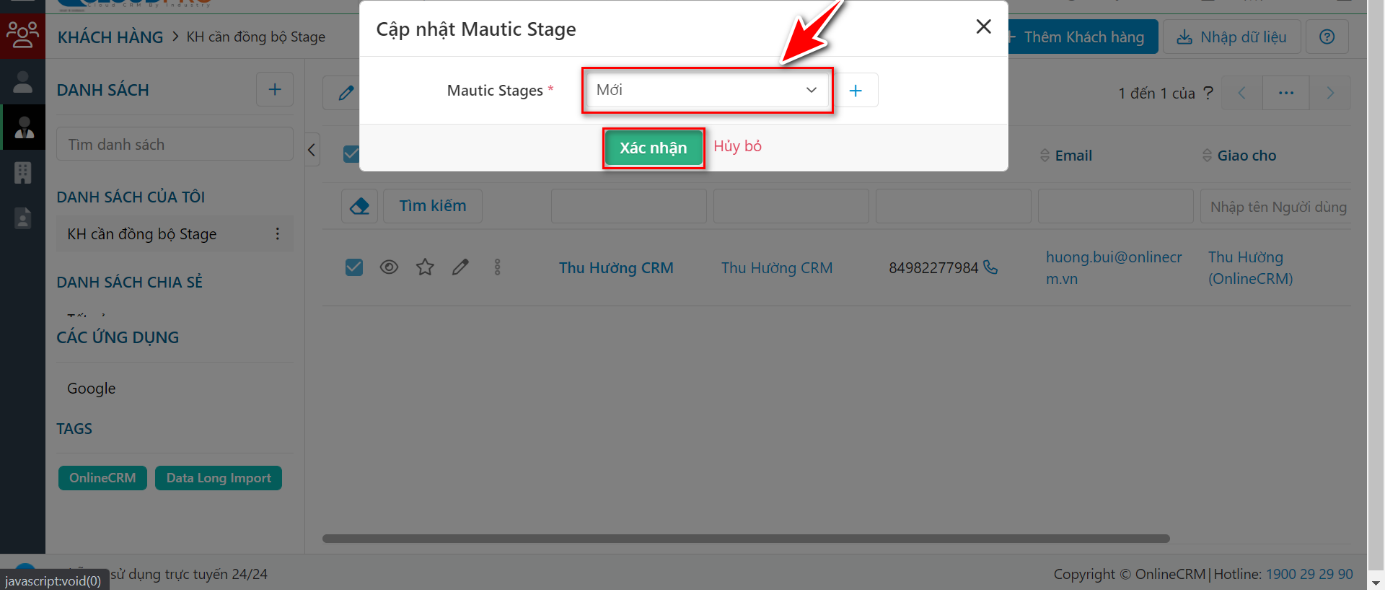Click the eraser icon to clear filters
Screen dimensions: 1385x590
click(359, 205)
